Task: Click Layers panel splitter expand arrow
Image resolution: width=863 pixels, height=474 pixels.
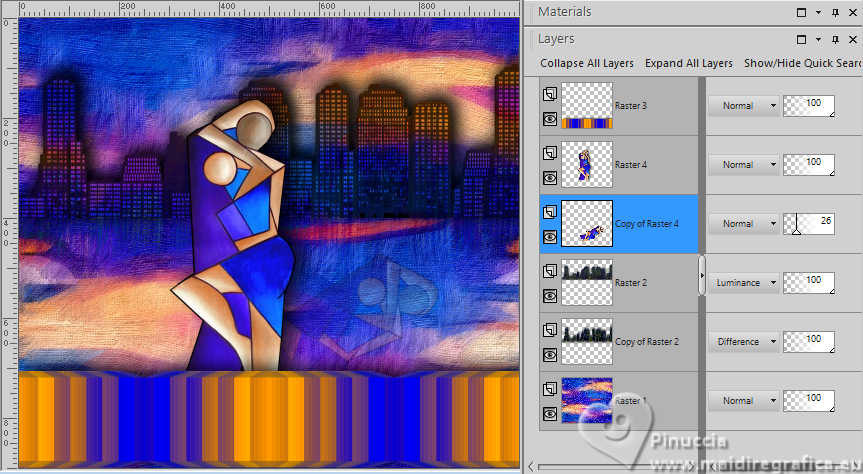Action: click(702, 275)
